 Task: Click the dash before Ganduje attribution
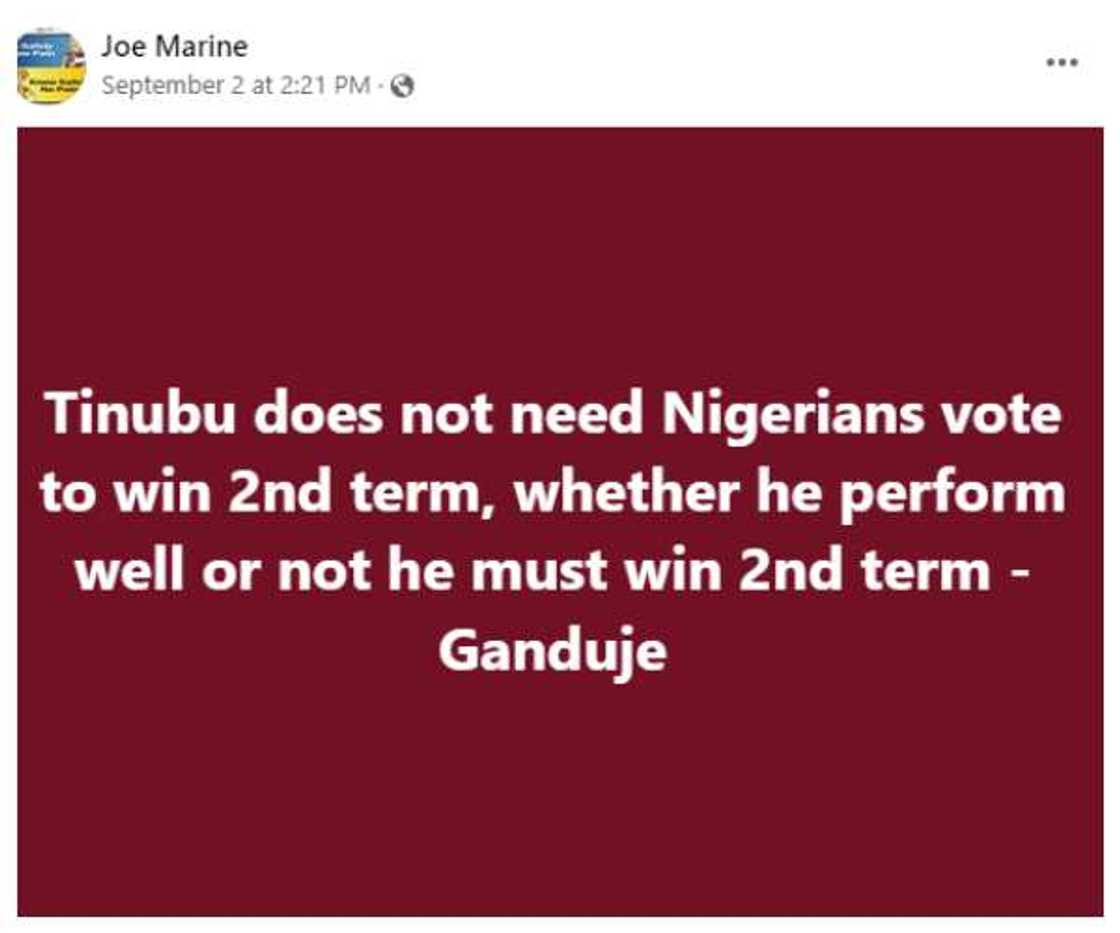click(1022, 573)
